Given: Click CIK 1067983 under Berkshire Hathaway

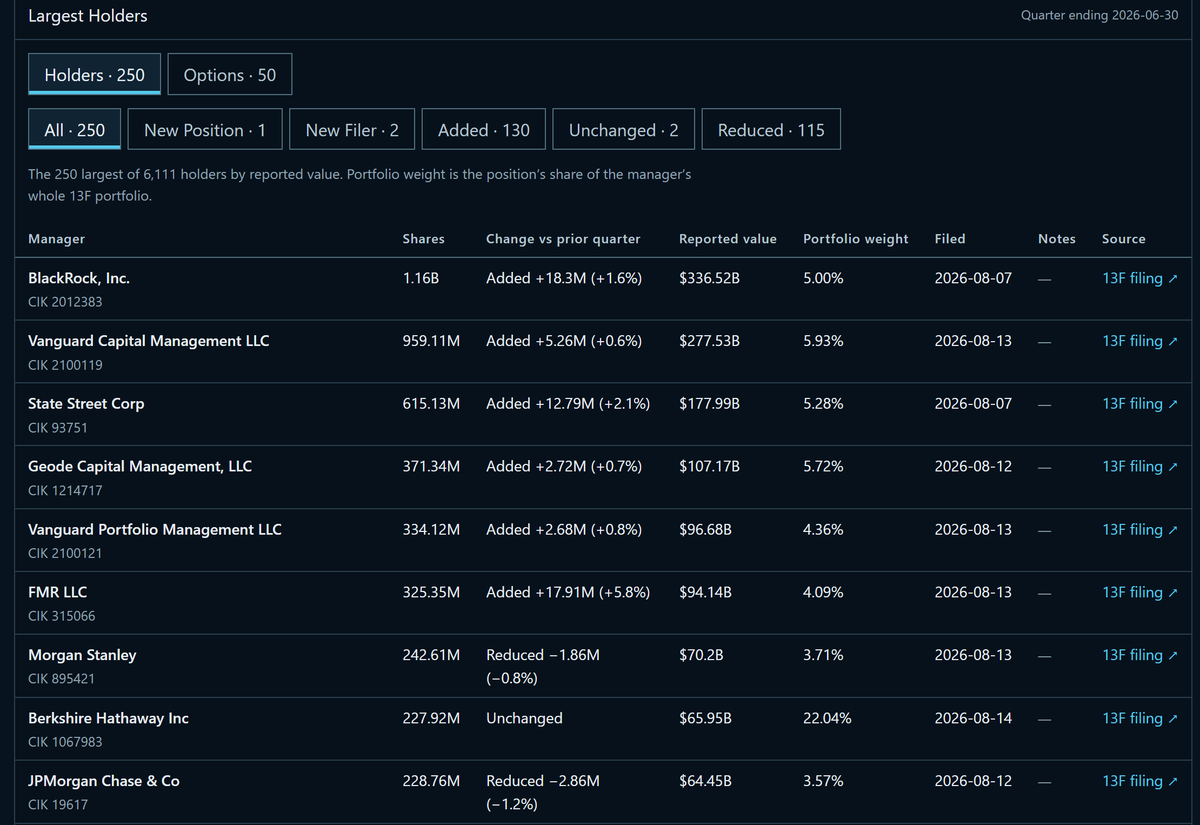Looking at the screenshot, I should (65, 742).
